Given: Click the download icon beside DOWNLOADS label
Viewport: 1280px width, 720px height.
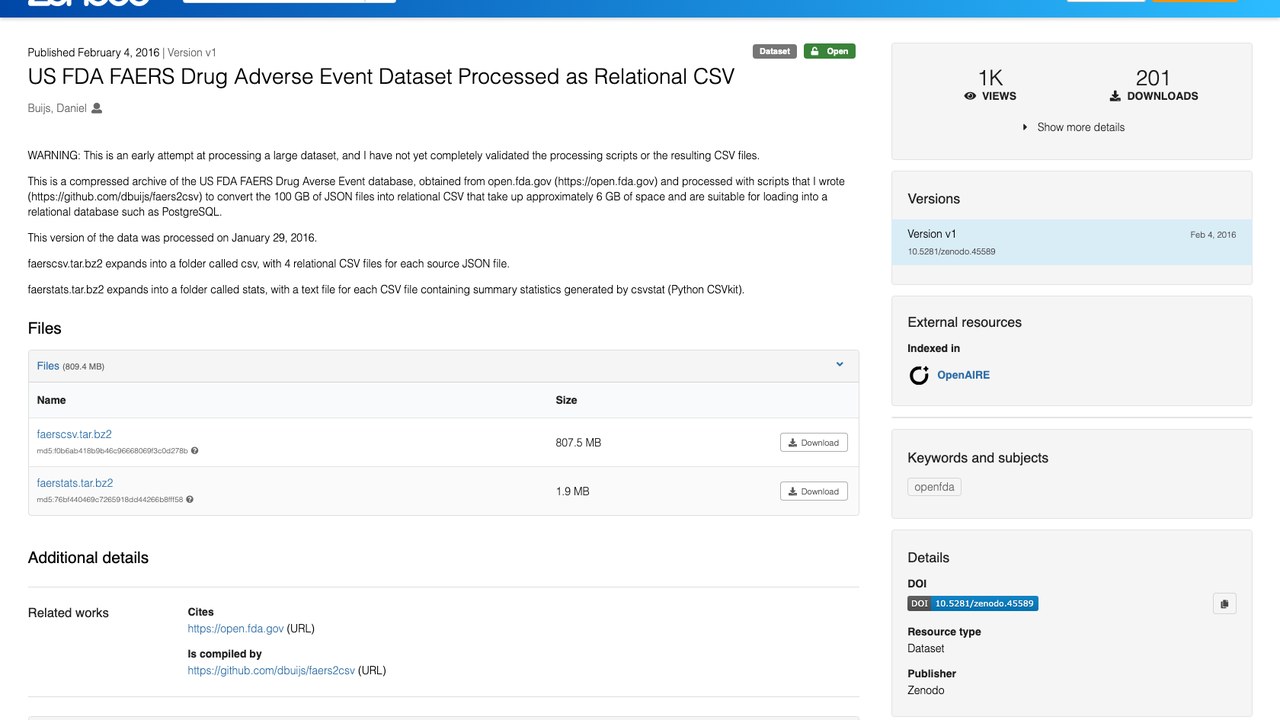Looking at the screenshot, I should pyautogui.click(x=1115, y=96).
